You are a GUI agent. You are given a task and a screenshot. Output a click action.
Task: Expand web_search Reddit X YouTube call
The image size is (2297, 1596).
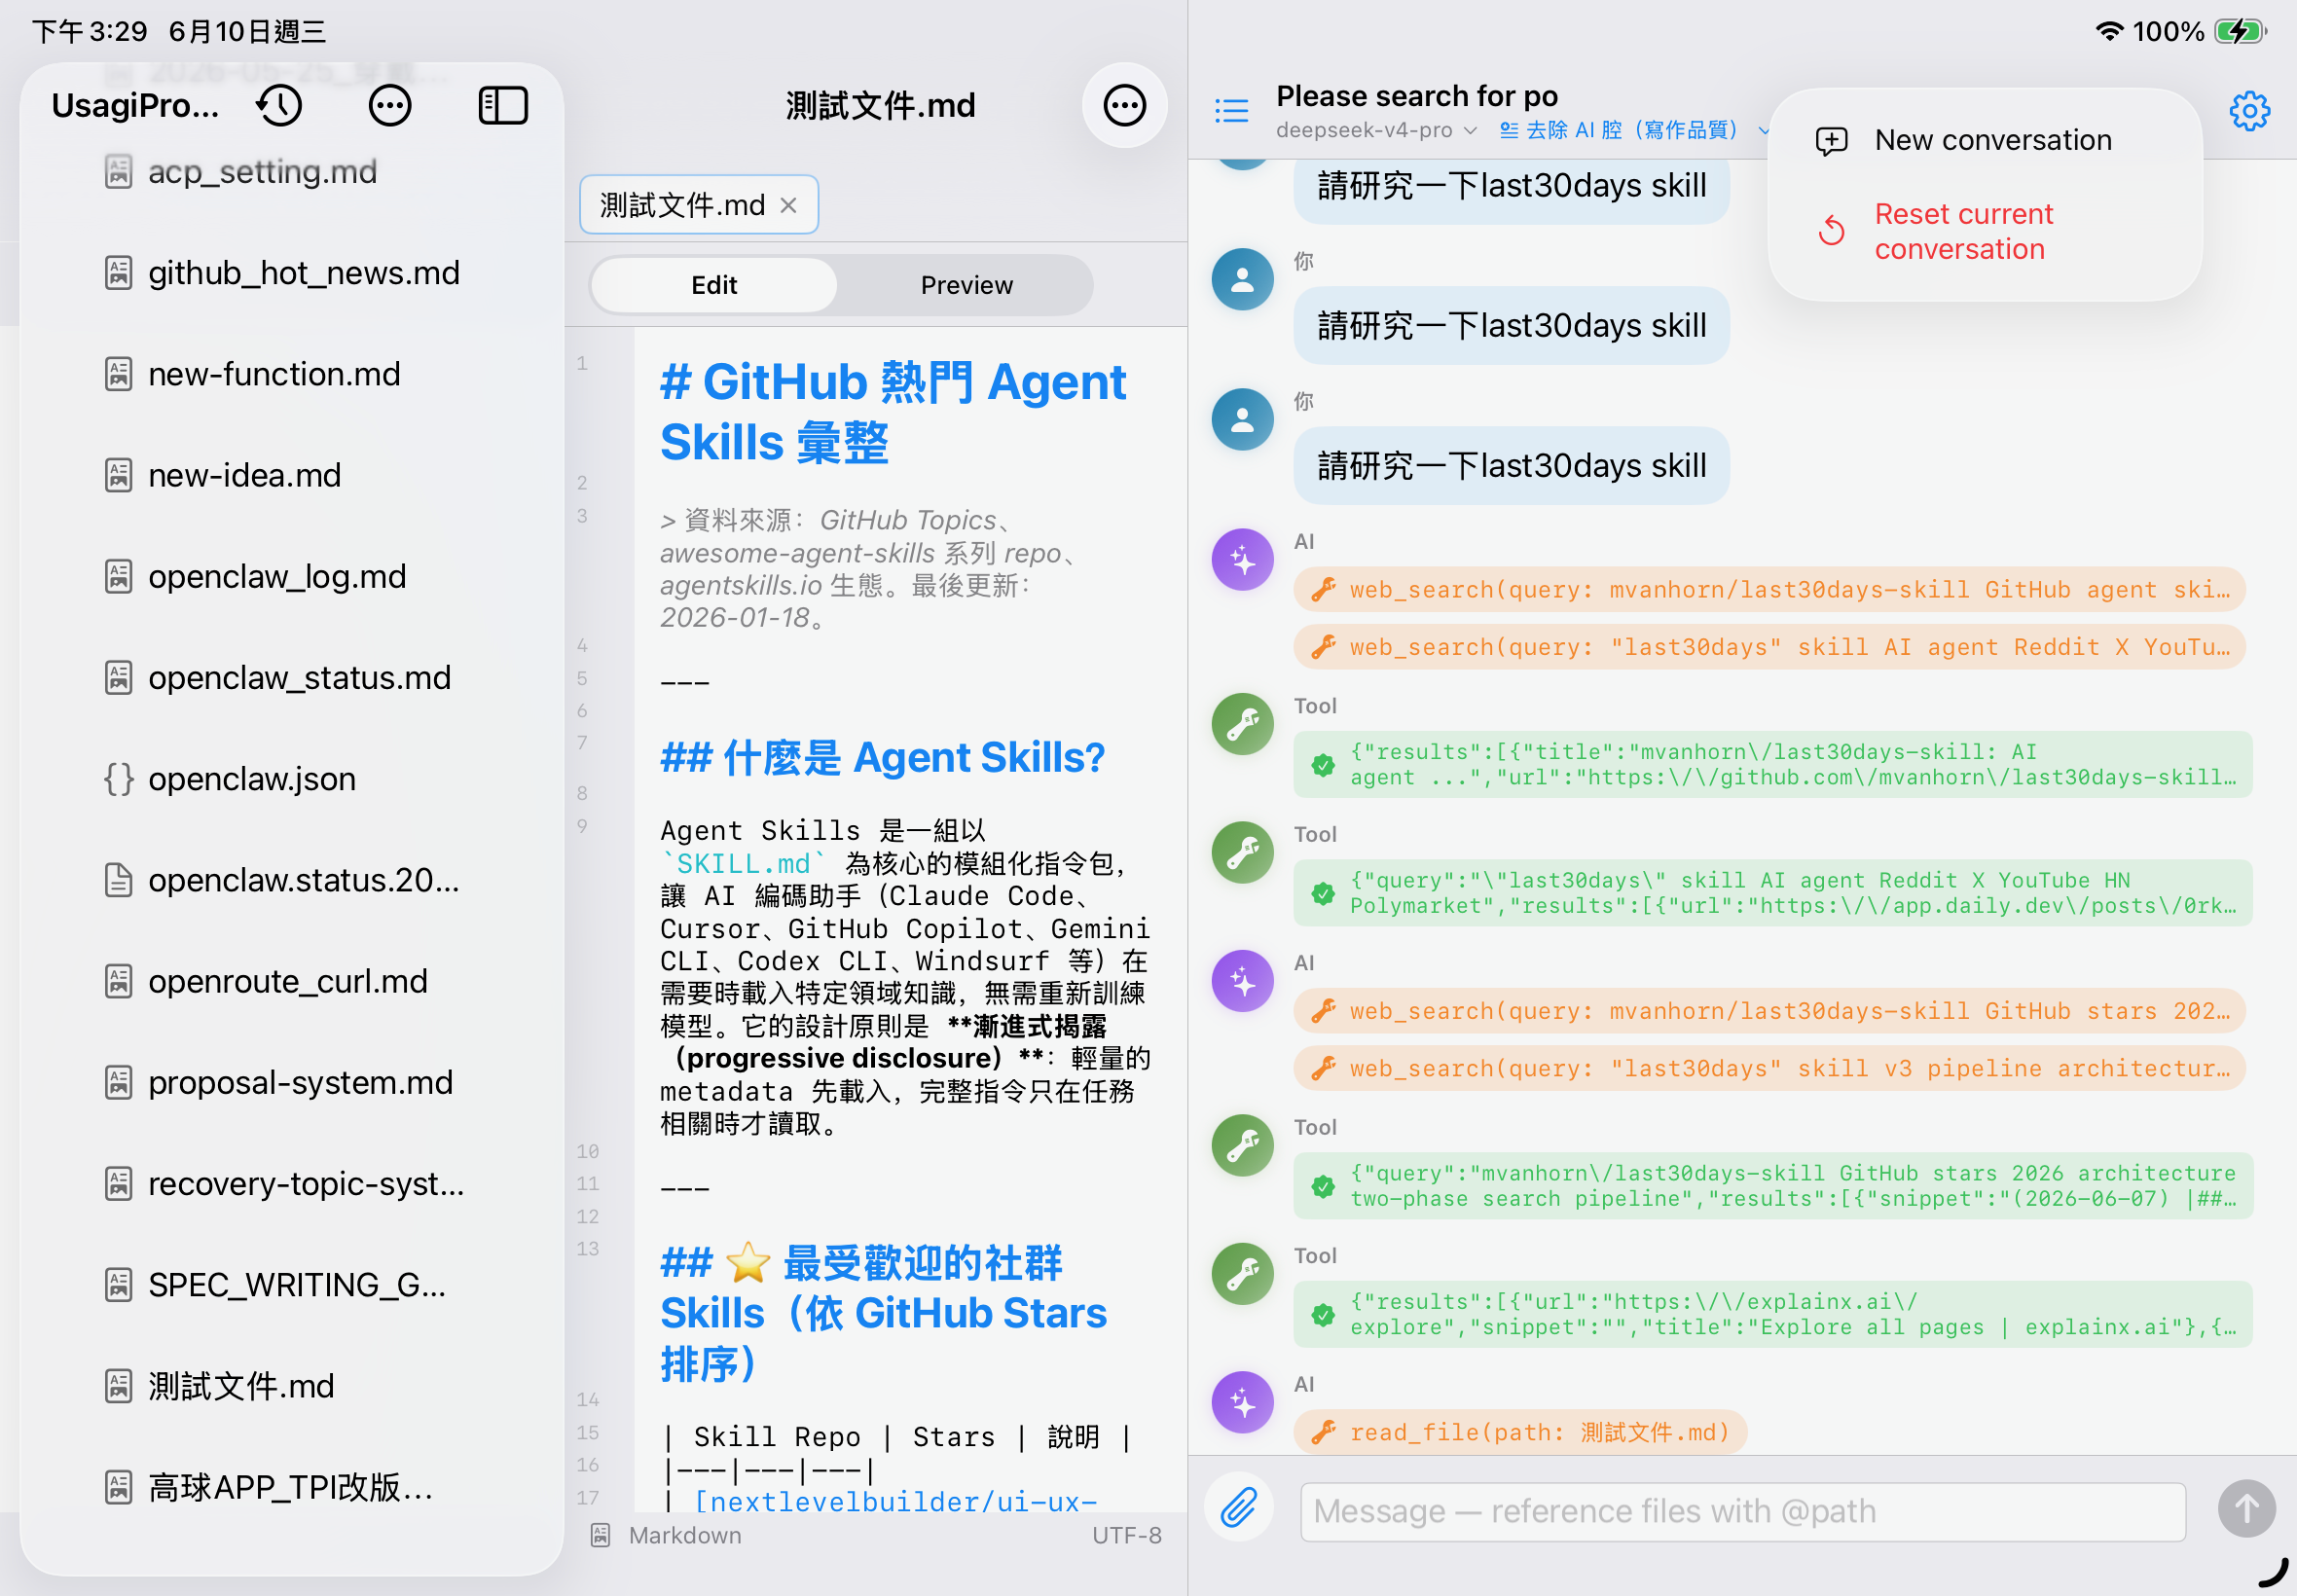pos(1768,647)
